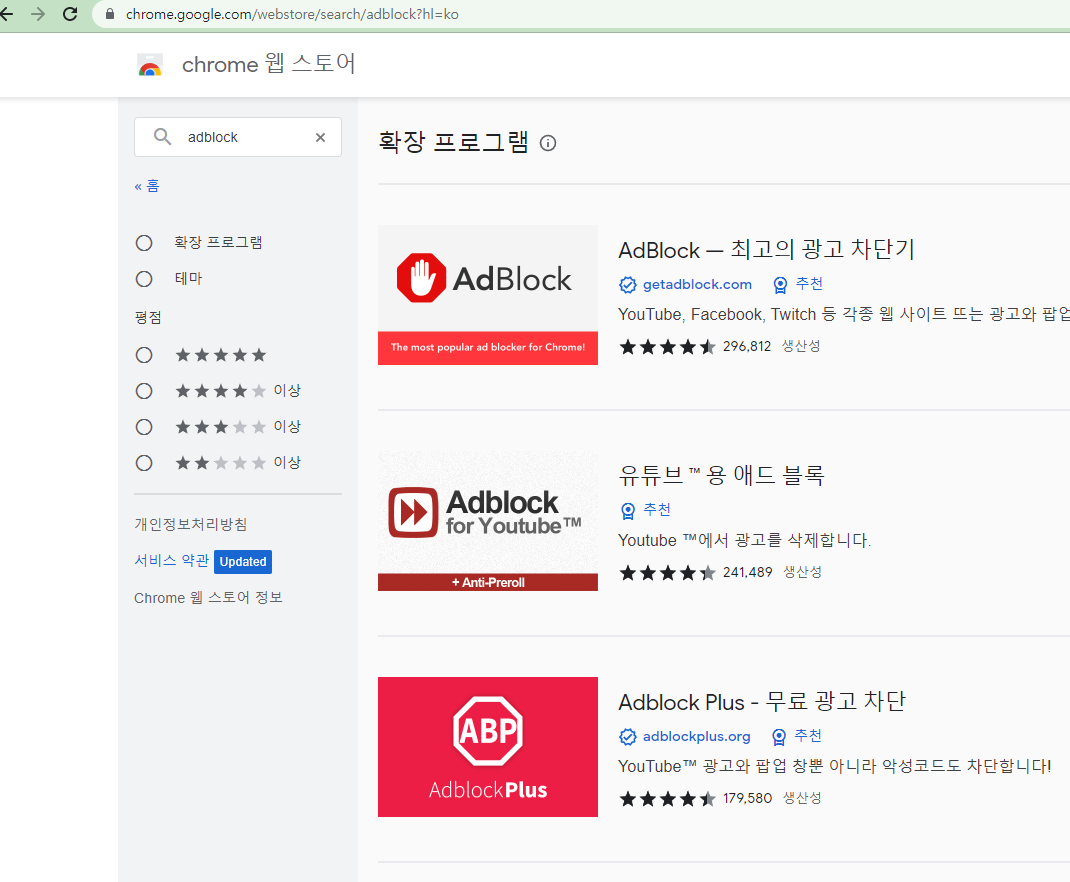Go back with browser back arrow
Screen dimensions: 1070x882
click(7, 14)
